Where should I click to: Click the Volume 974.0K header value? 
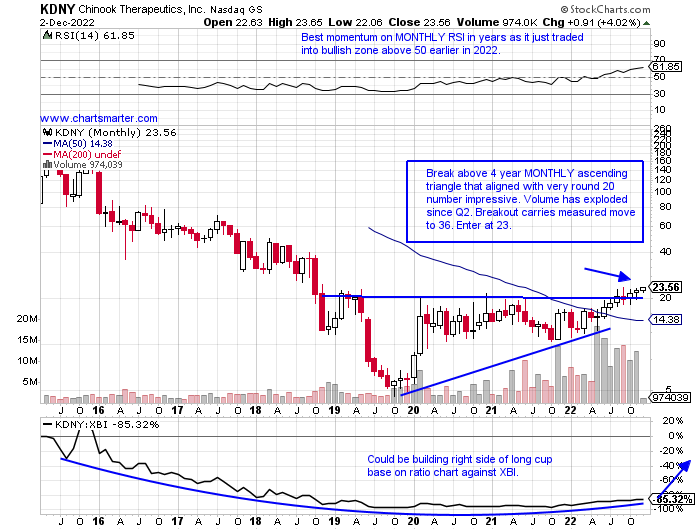click(496, 22)
